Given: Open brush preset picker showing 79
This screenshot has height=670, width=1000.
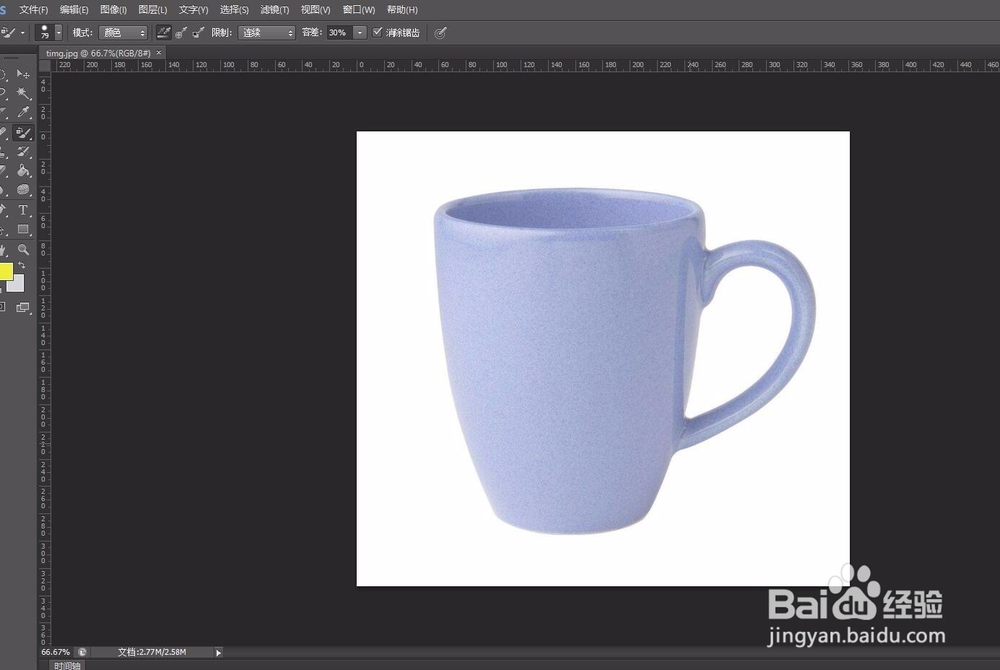Looking at the screenshot, I should [48, 33].
